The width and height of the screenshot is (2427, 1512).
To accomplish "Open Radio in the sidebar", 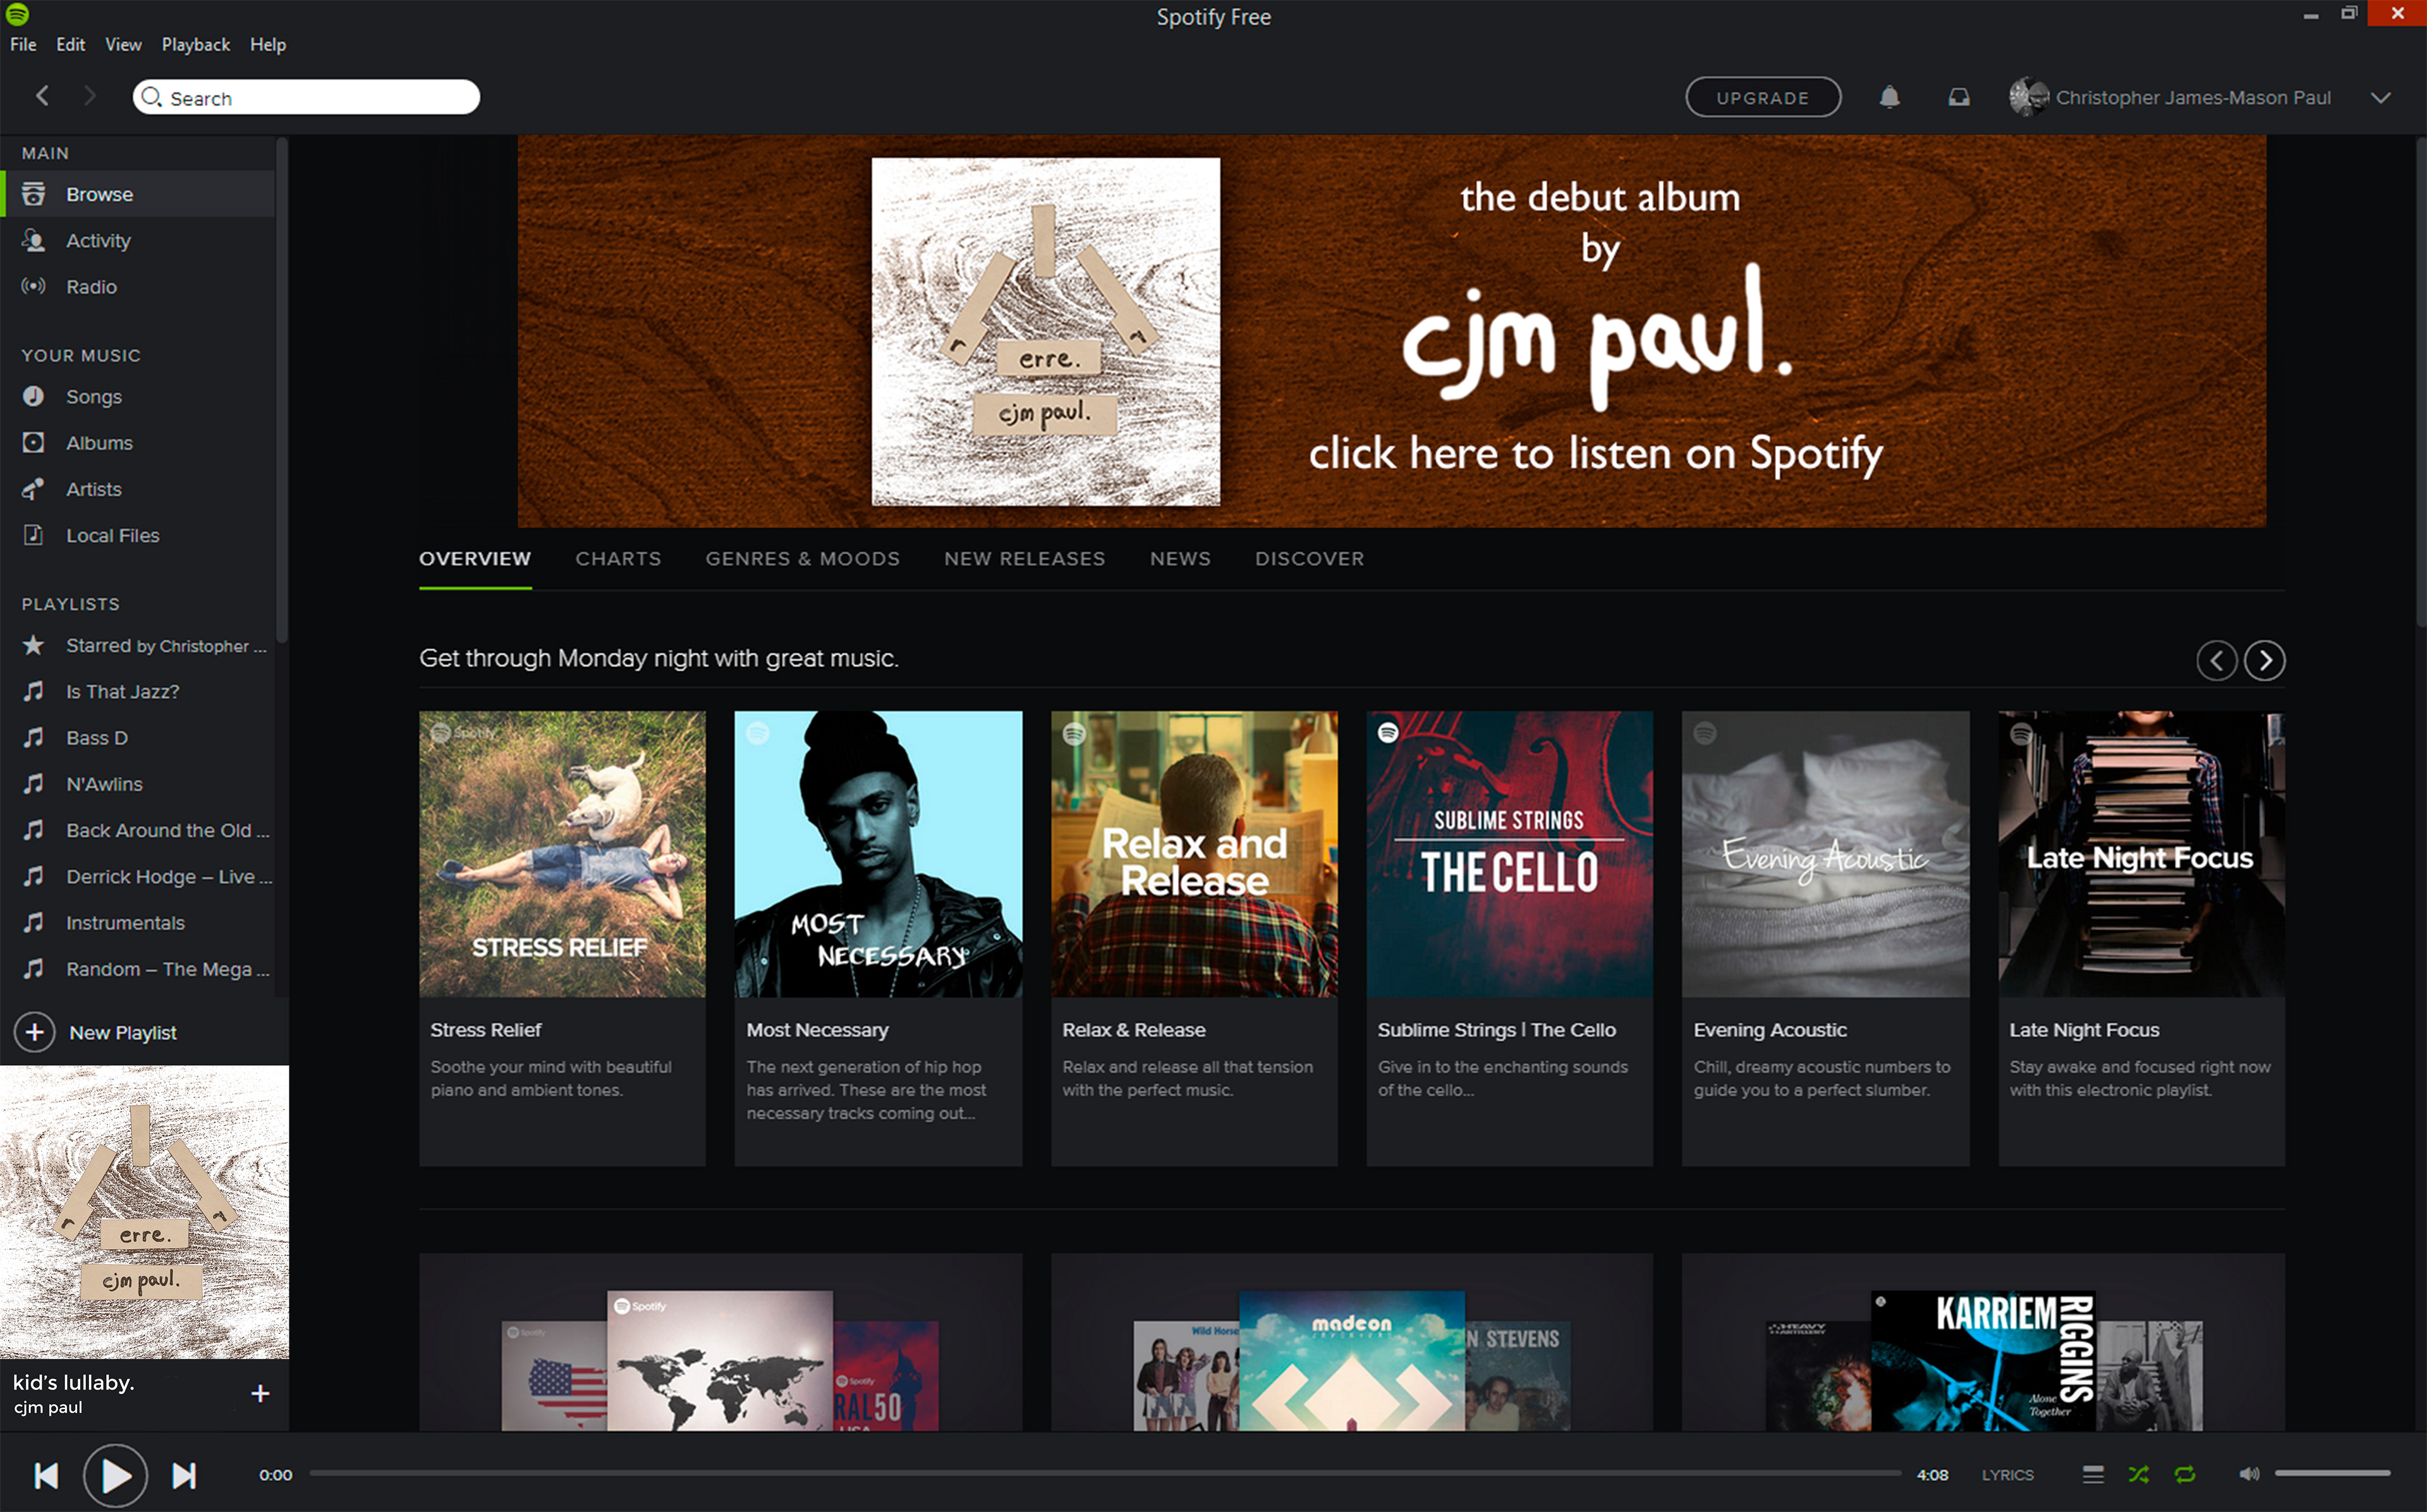I will tap(138, 287).
